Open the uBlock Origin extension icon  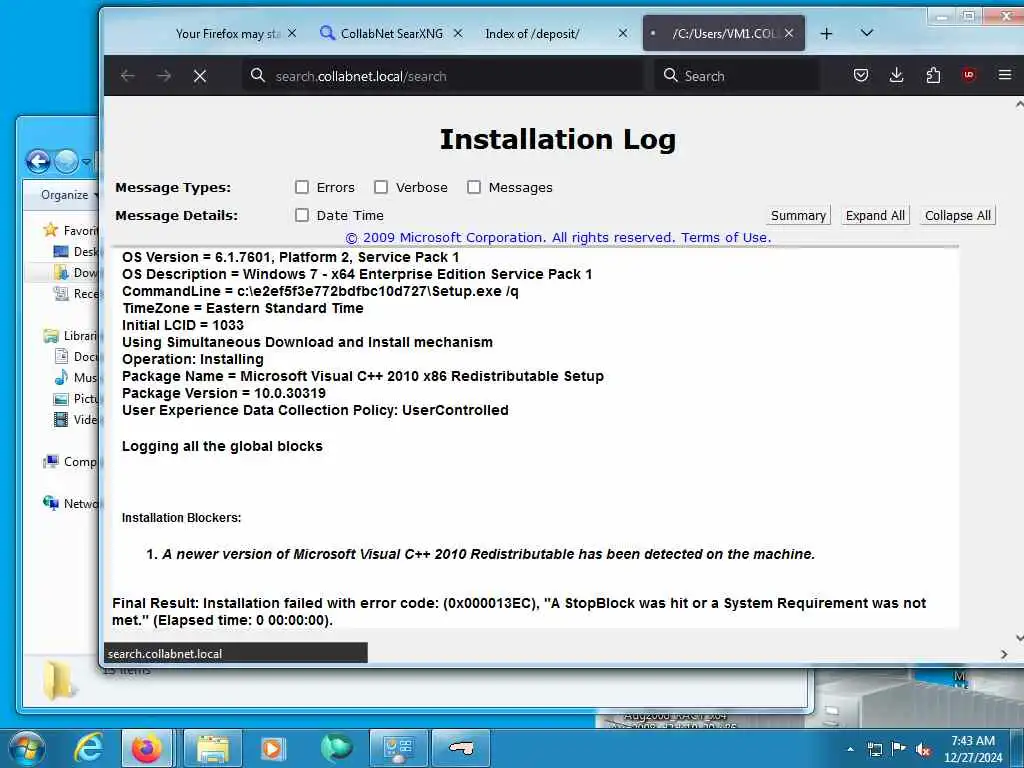click(x=968, y=76)
